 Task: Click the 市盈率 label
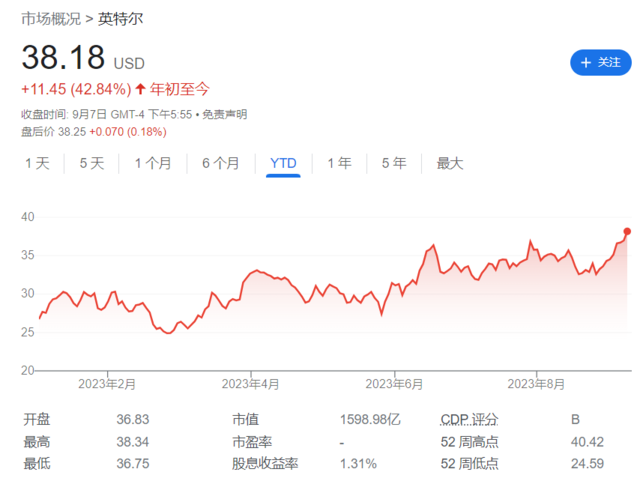point(252,442)
